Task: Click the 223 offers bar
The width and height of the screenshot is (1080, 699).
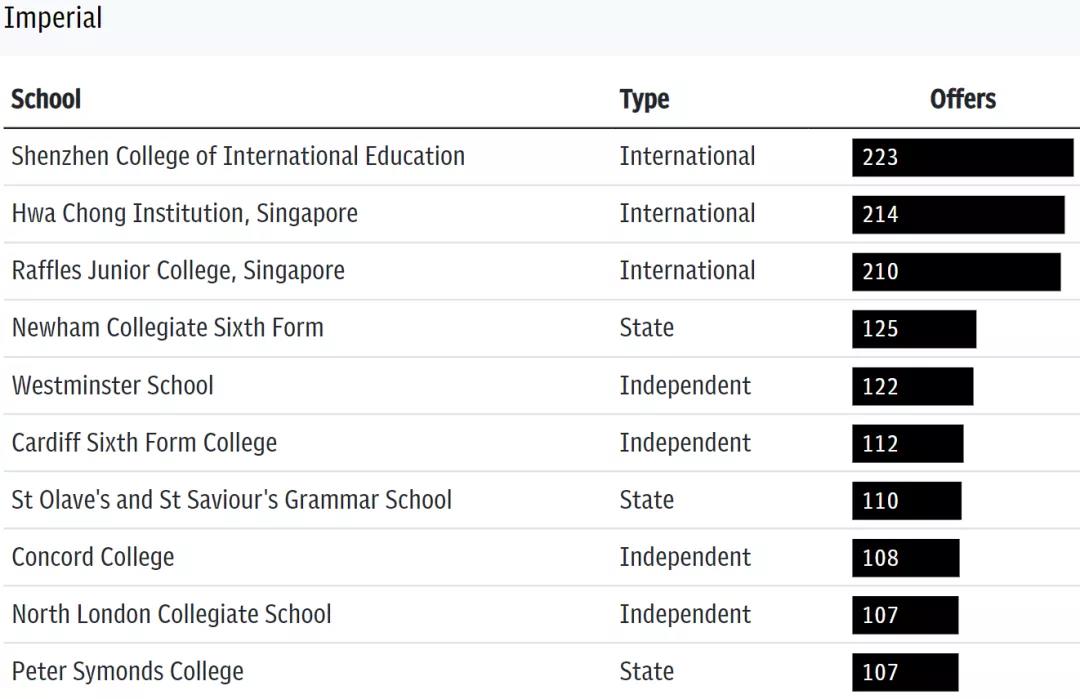Action: coord(962,157)
